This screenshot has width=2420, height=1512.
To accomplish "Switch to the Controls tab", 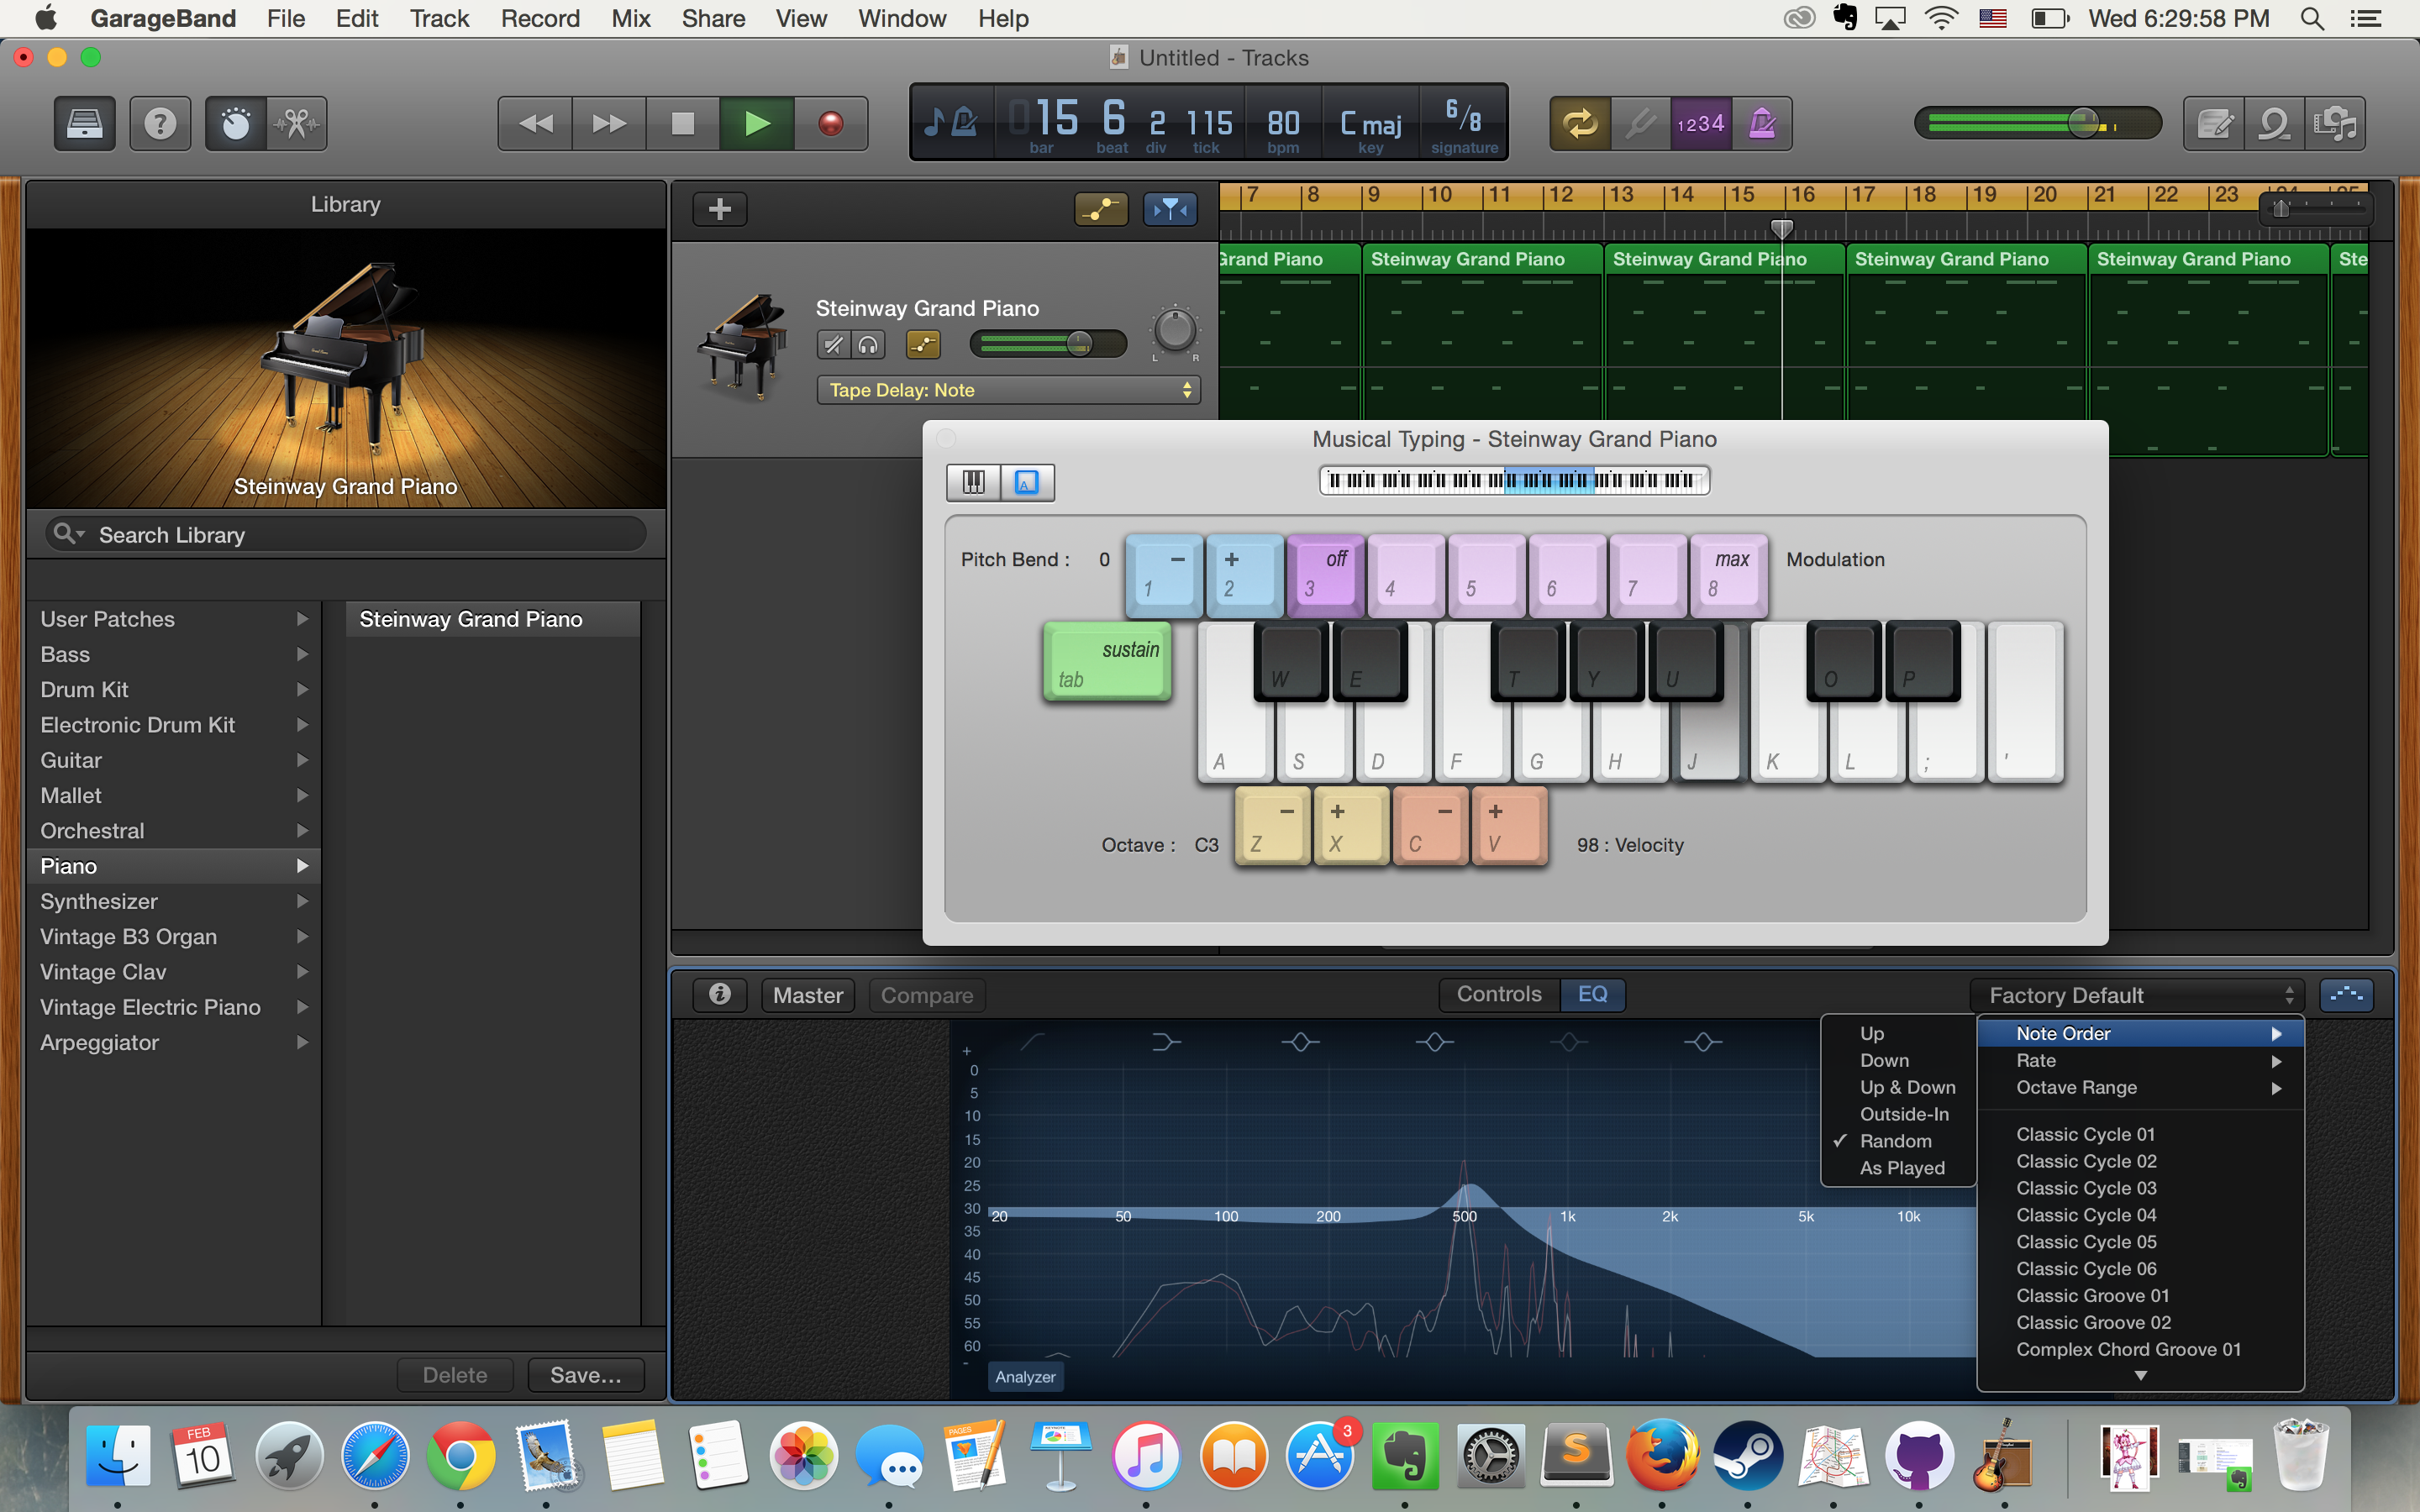I will (1499, 994).
